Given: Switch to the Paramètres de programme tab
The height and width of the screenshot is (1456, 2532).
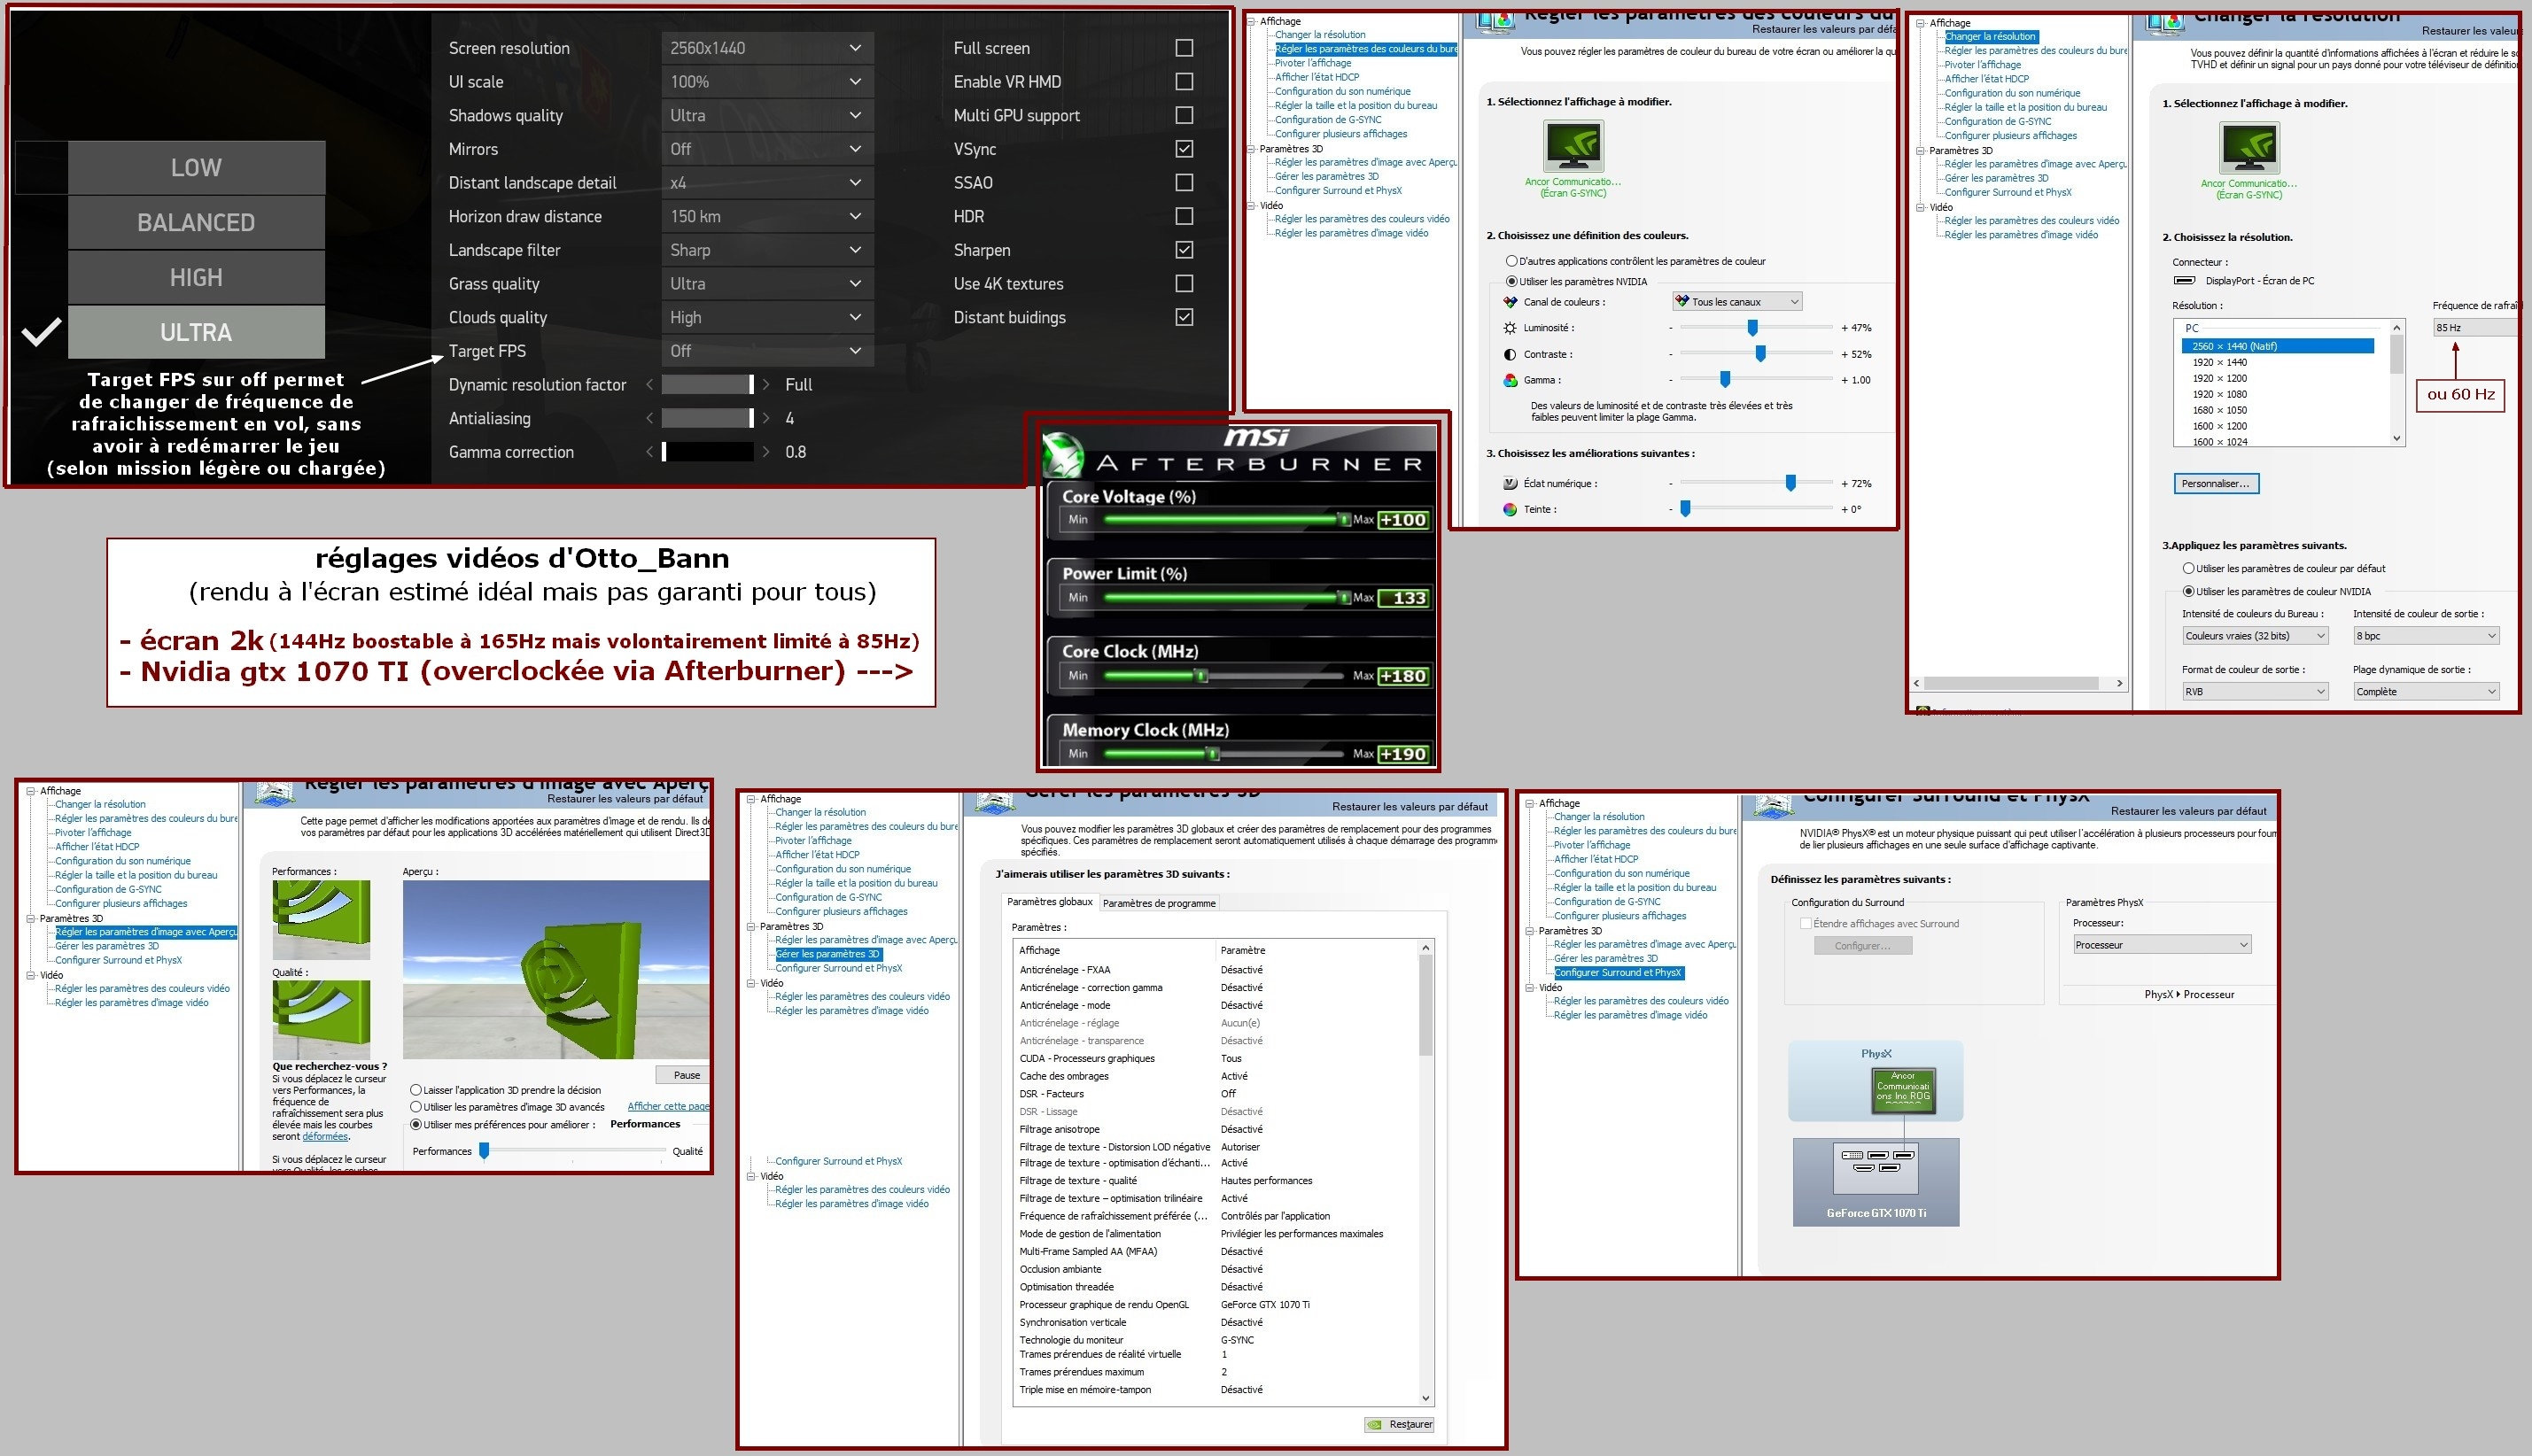Looking at the screenshot, I should point(1159,903).
